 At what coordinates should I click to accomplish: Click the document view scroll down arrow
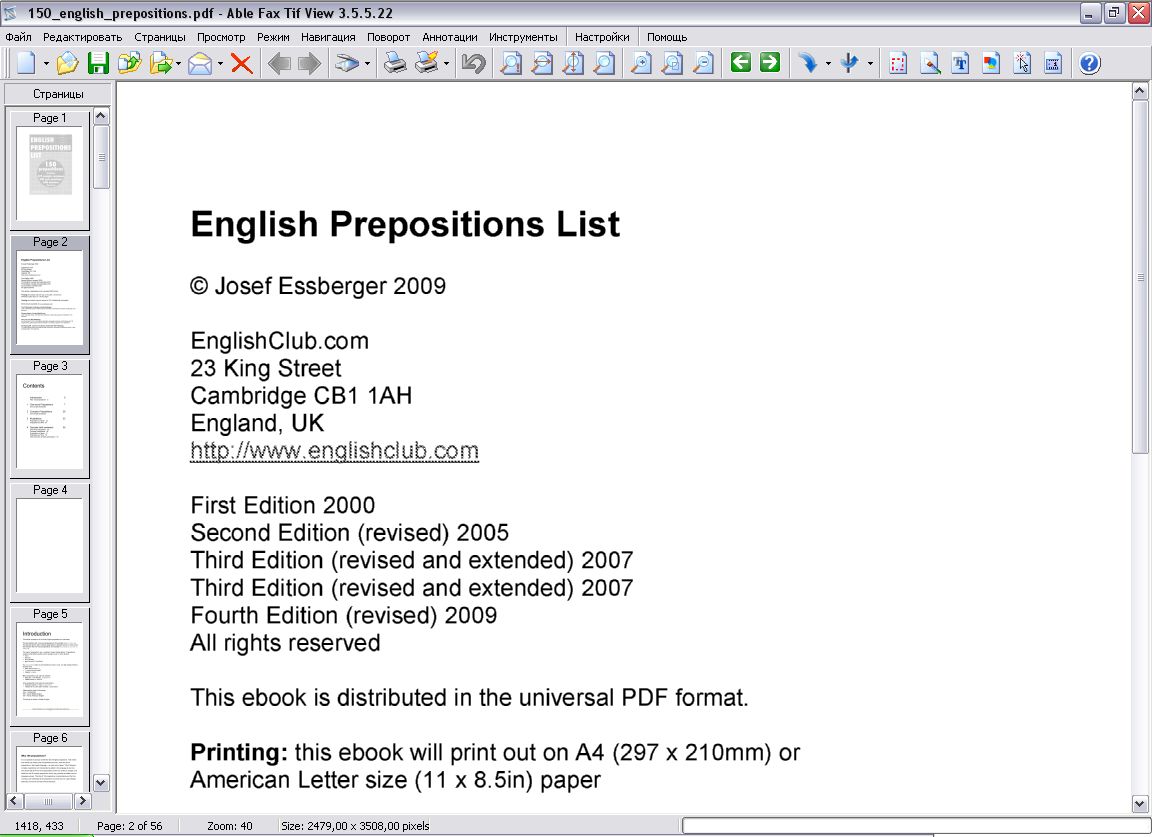[x=1140, y=803]
